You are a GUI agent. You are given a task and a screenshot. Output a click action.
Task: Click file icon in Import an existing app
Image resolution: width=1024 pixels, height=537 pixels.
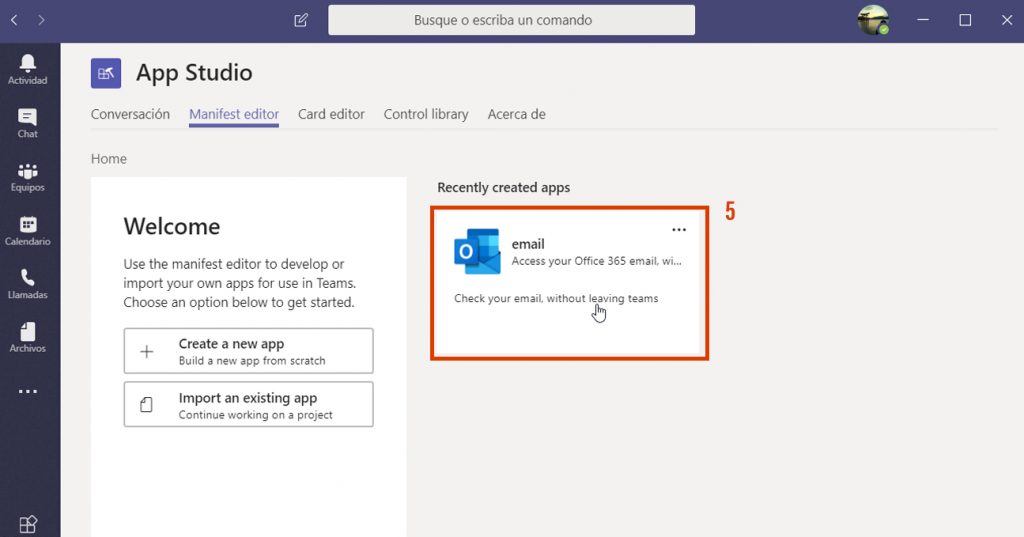(147, 405)
